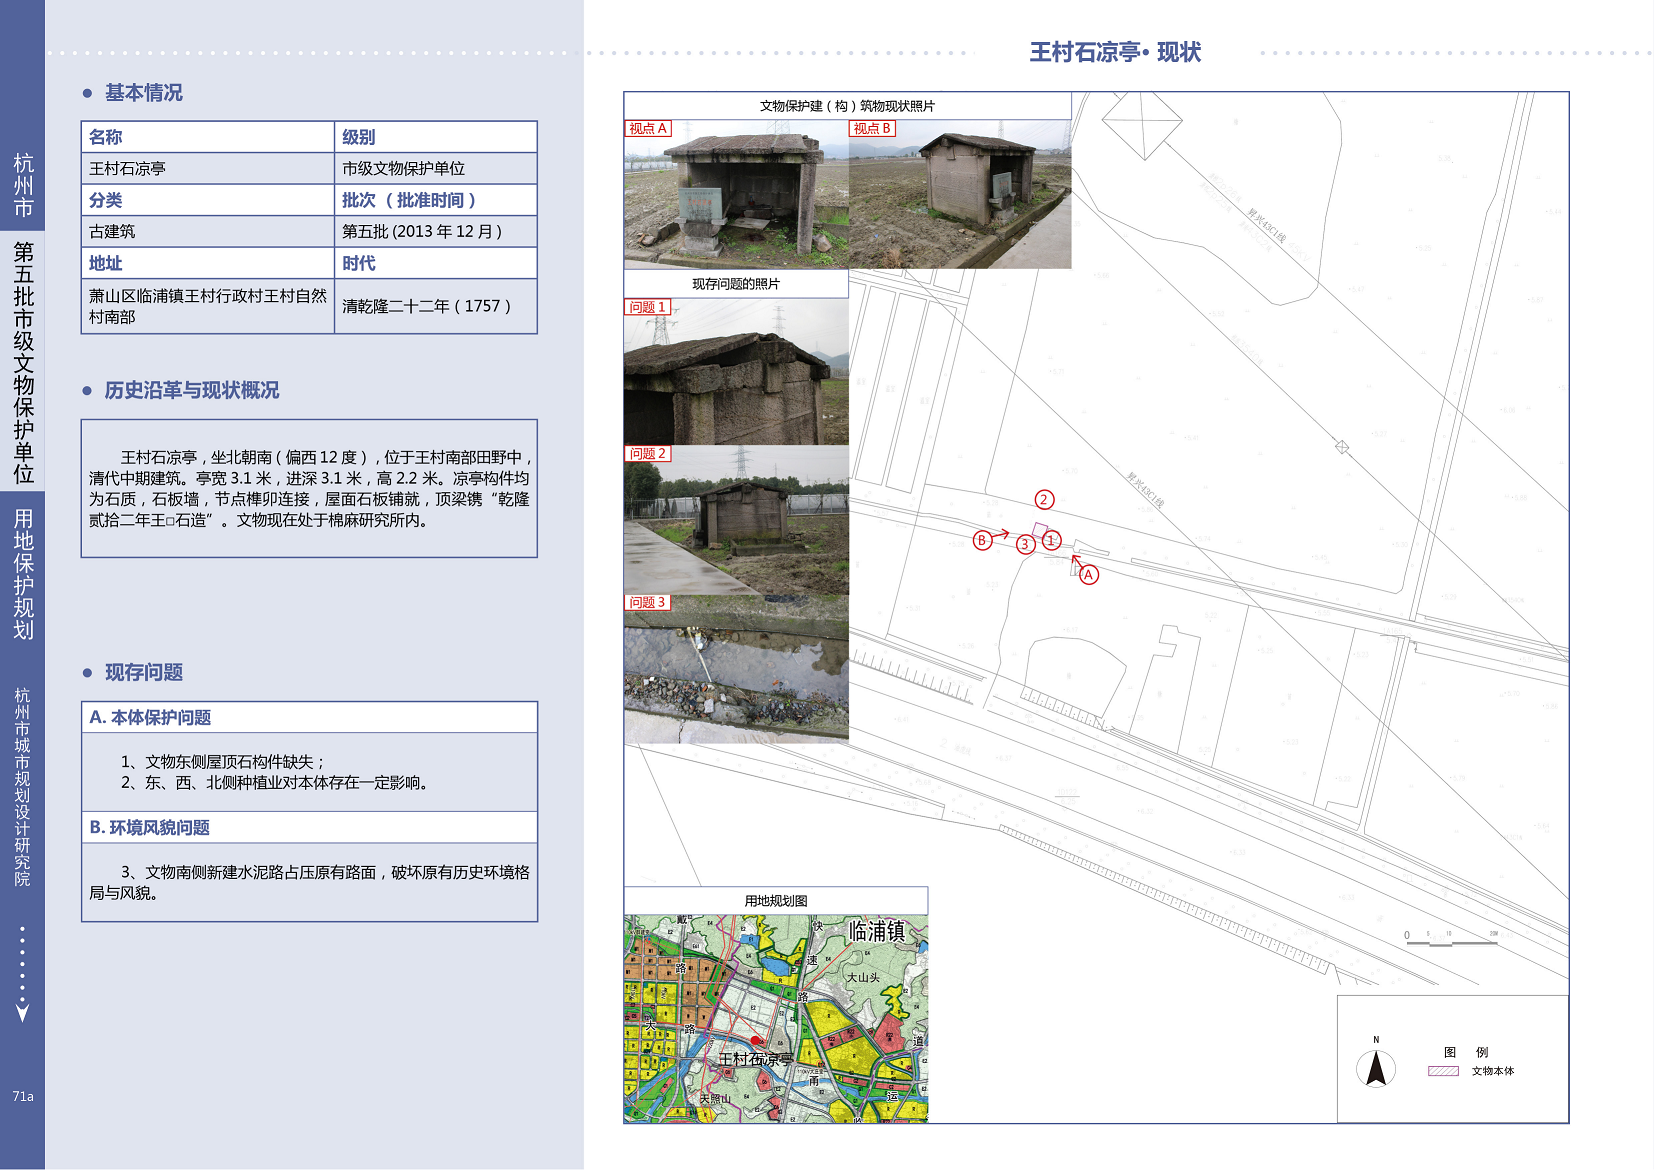Click the 基本情况 section heading
Screen dimensions: 1654x1170
(144, 93)
